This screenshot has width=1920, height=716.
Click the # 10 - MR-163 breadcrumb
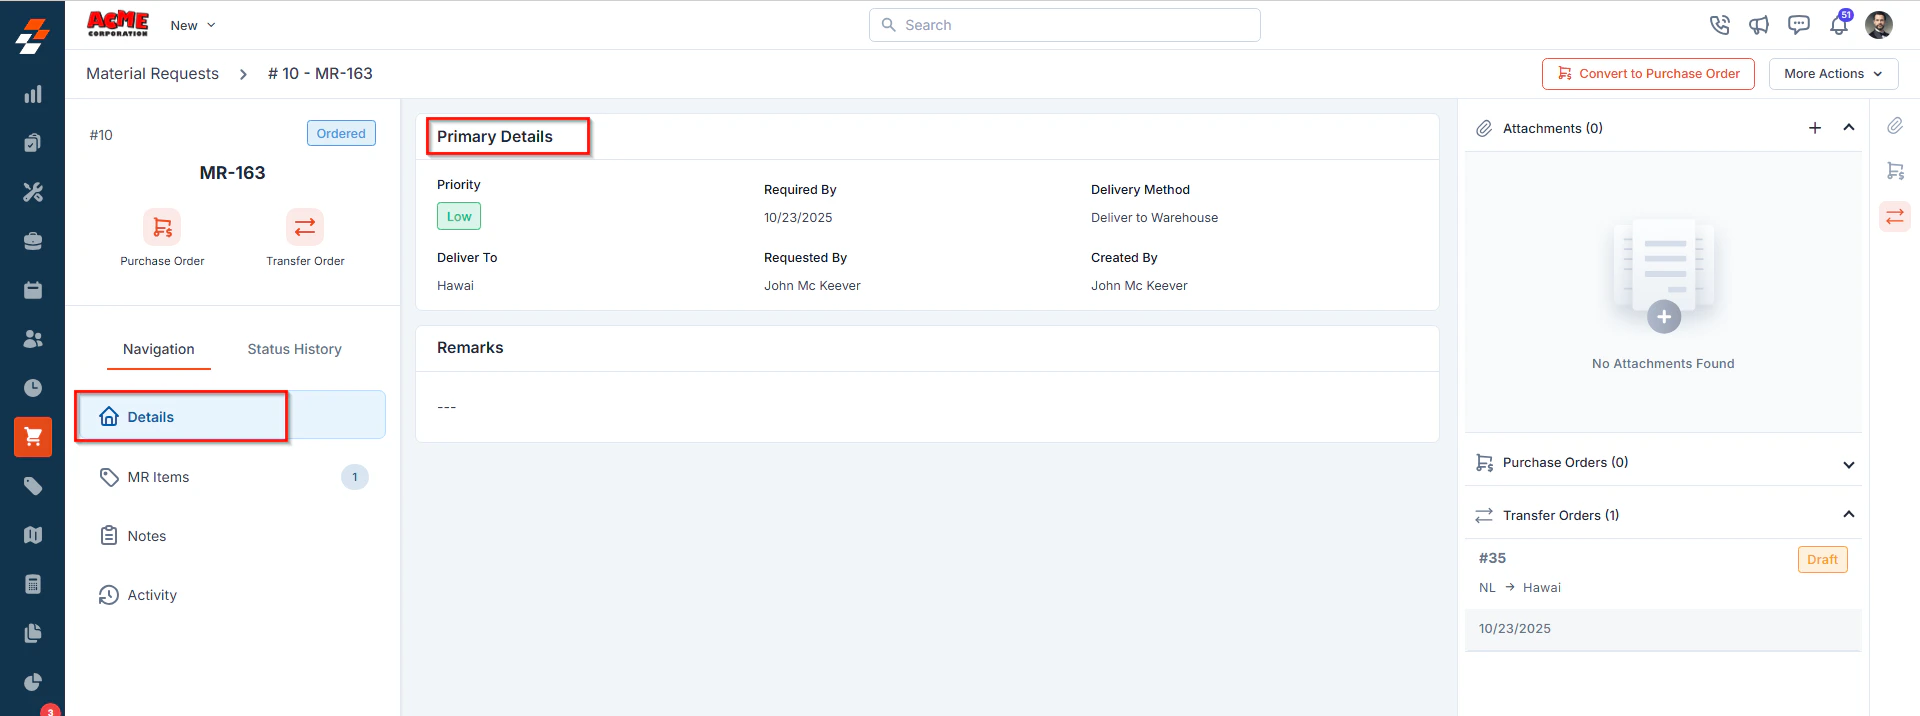coord(320,74)
